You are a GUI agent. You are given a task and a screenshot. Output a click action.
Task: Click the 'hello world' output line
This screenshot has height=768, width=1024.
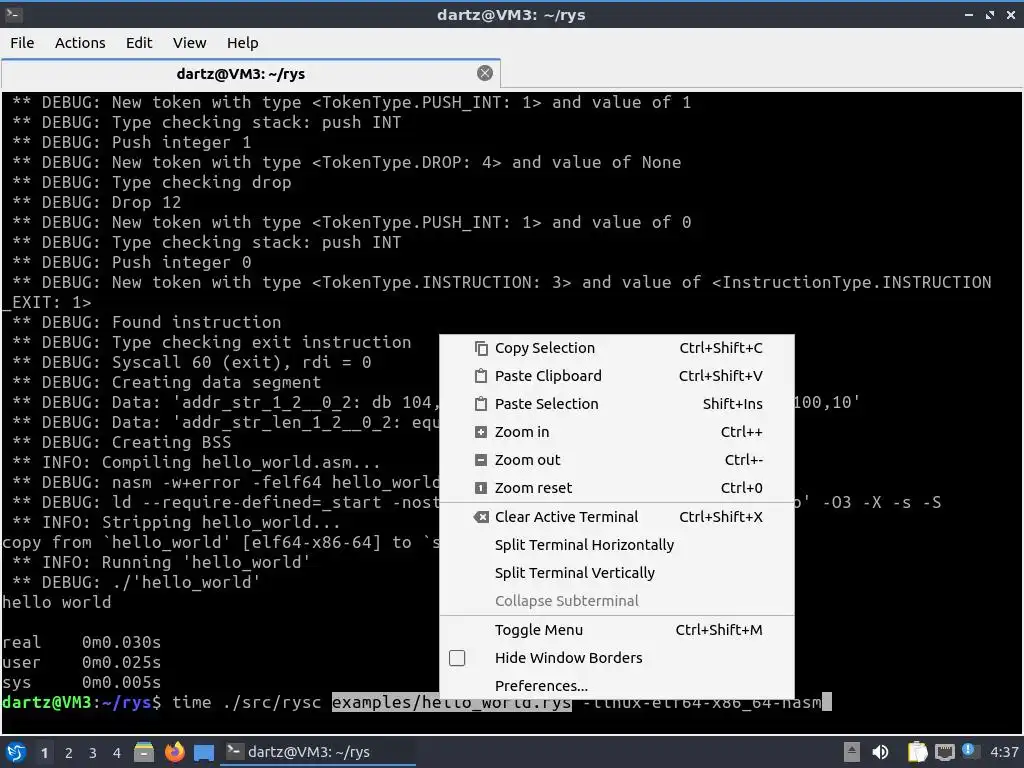point(57,602)
